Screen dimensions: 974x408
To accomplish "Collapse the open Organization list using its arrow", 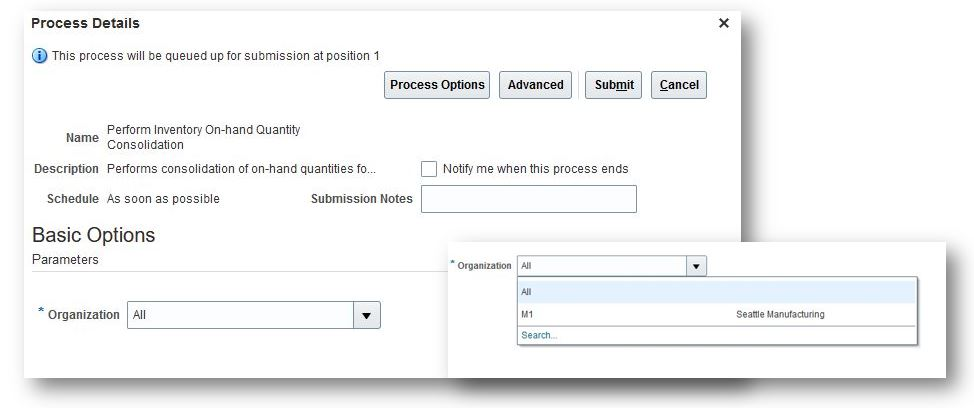I will click(x=696, y=266).
